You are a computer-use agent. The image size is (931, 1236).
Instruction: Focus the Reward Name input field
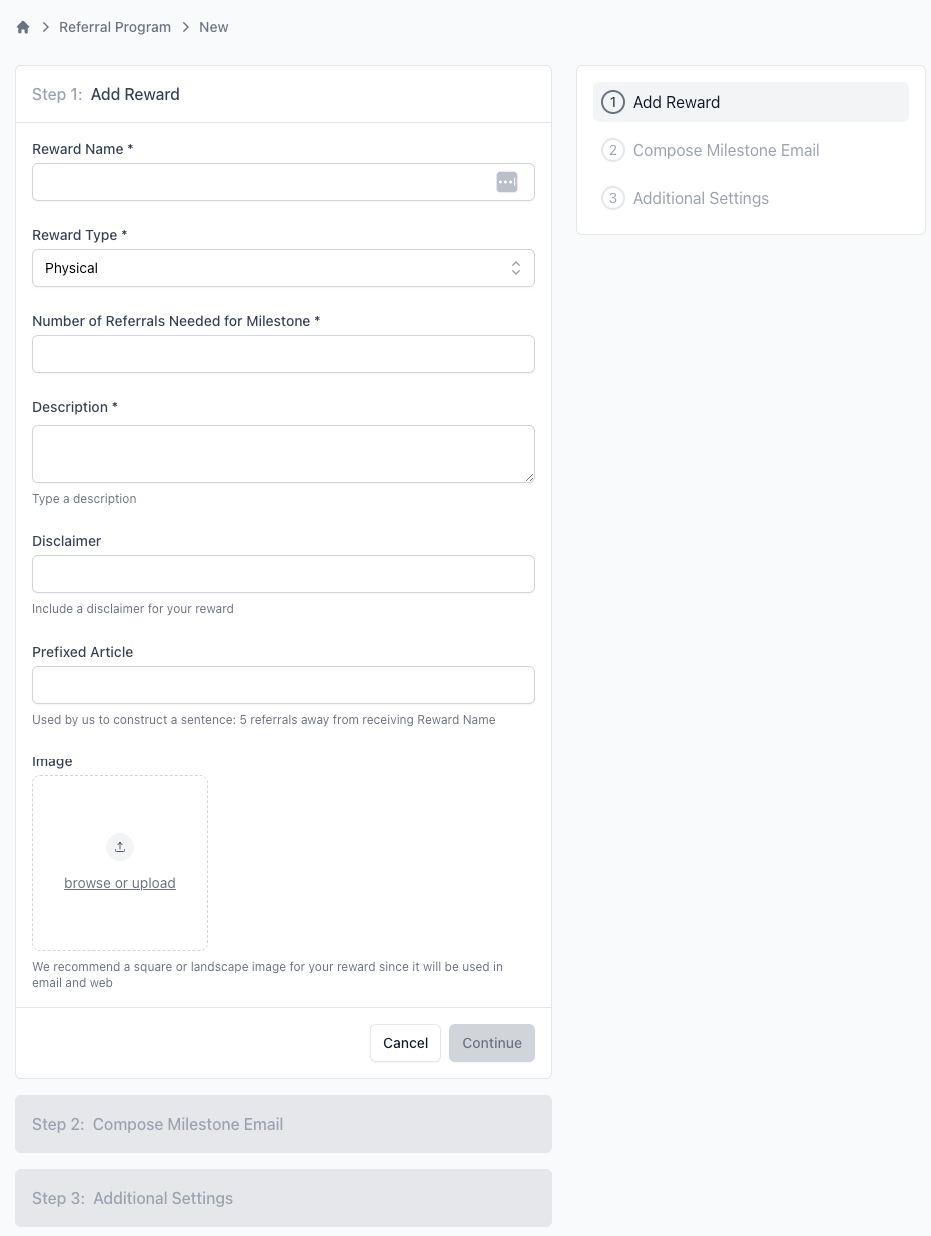click(x=262, y=182)
